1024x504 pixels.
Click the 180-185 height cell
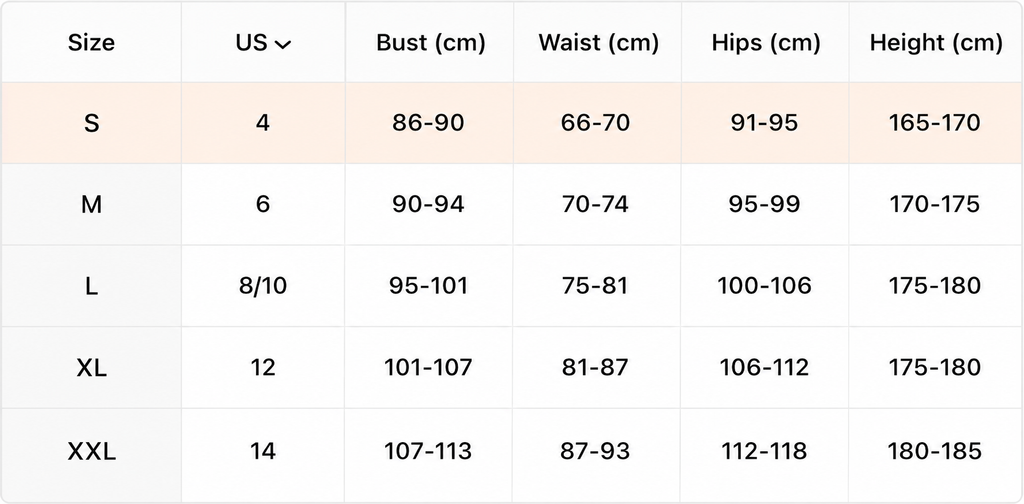(x=935, y=451)
